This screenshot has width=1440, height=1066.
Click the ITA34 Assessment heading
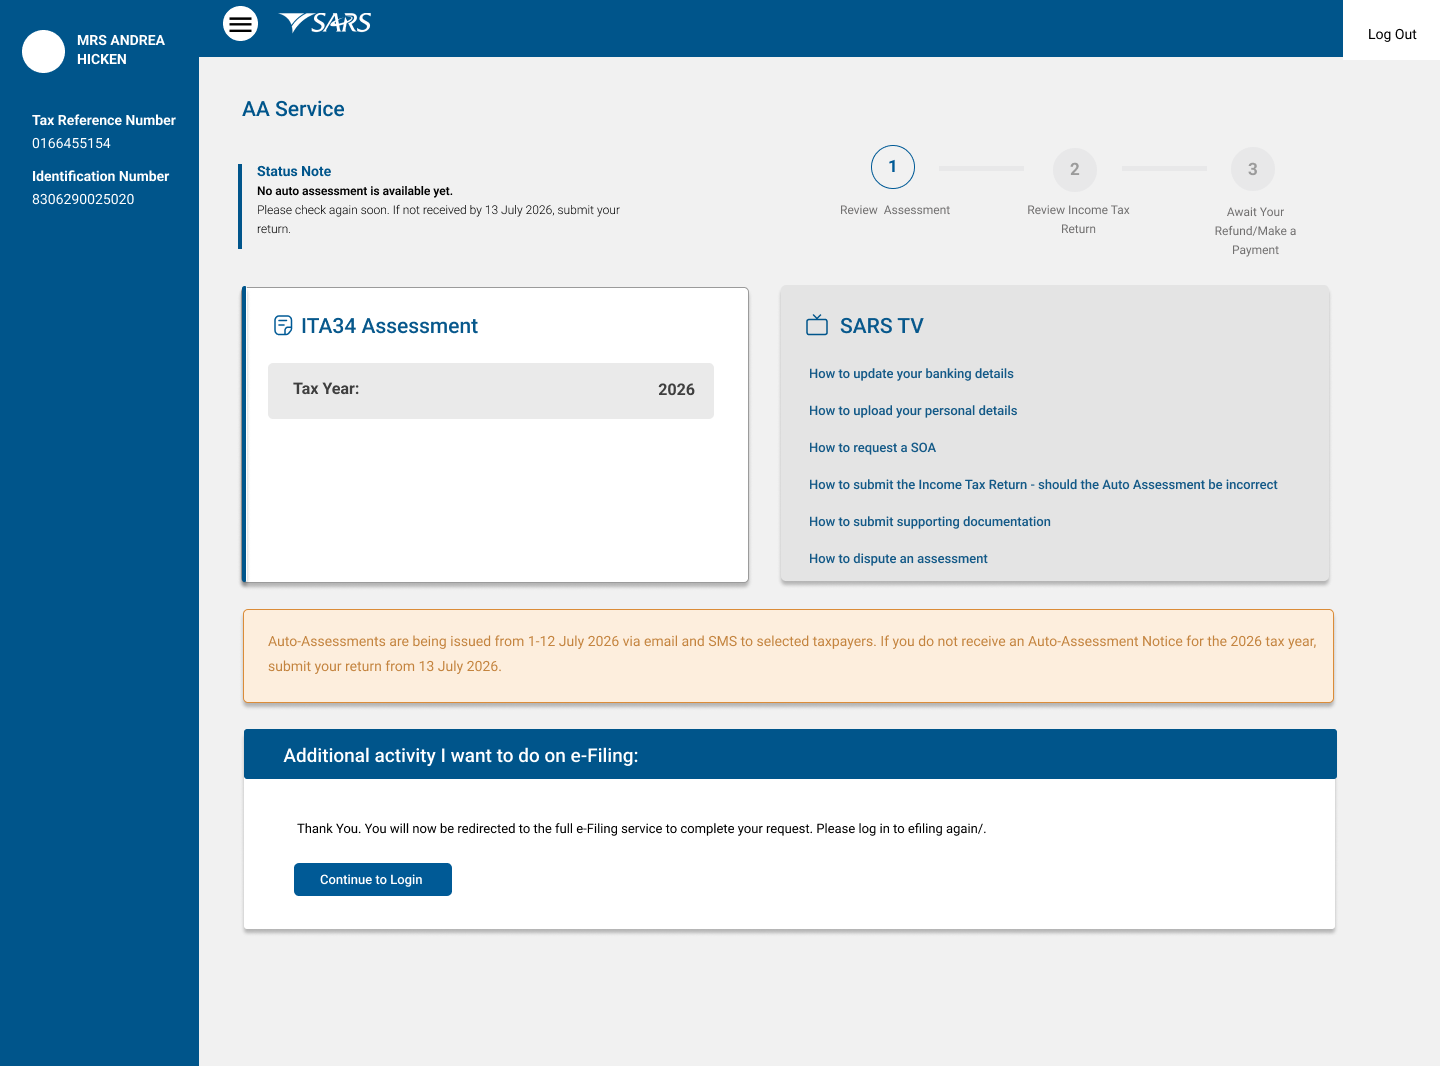(x=389, y=326)
